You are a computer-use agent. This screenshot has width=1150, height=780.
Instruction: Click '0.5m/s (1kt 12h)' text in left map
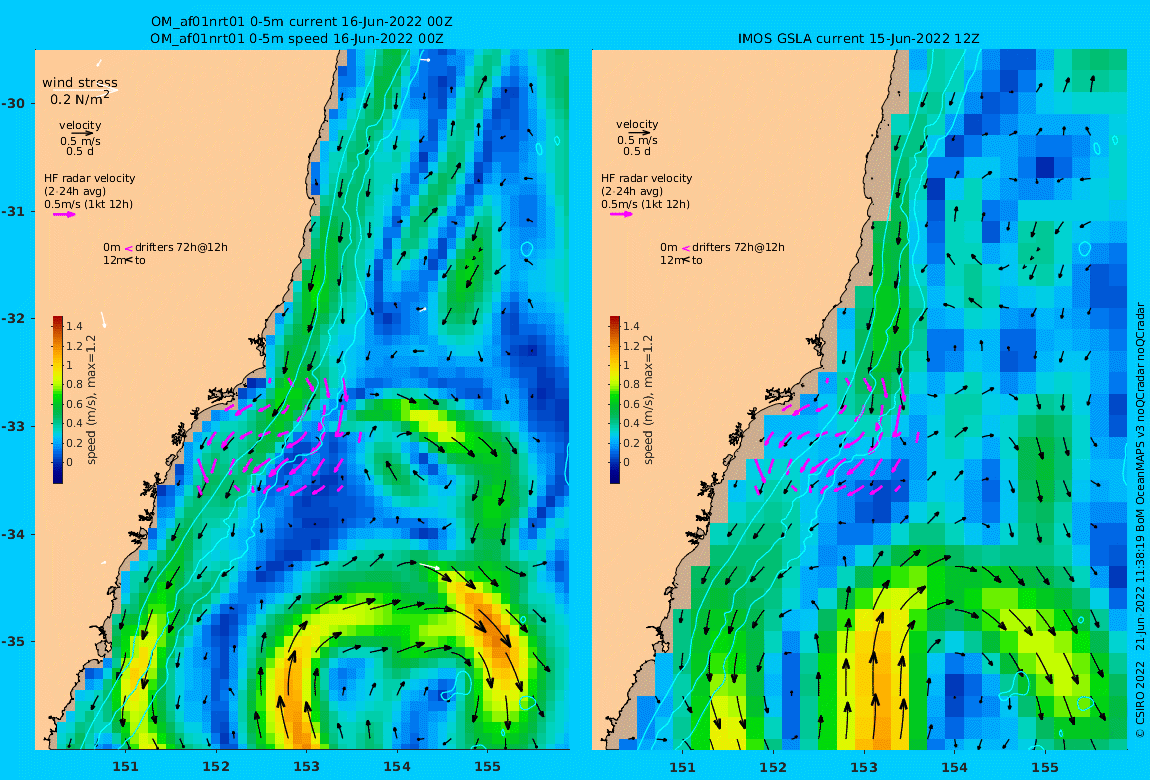88,204
